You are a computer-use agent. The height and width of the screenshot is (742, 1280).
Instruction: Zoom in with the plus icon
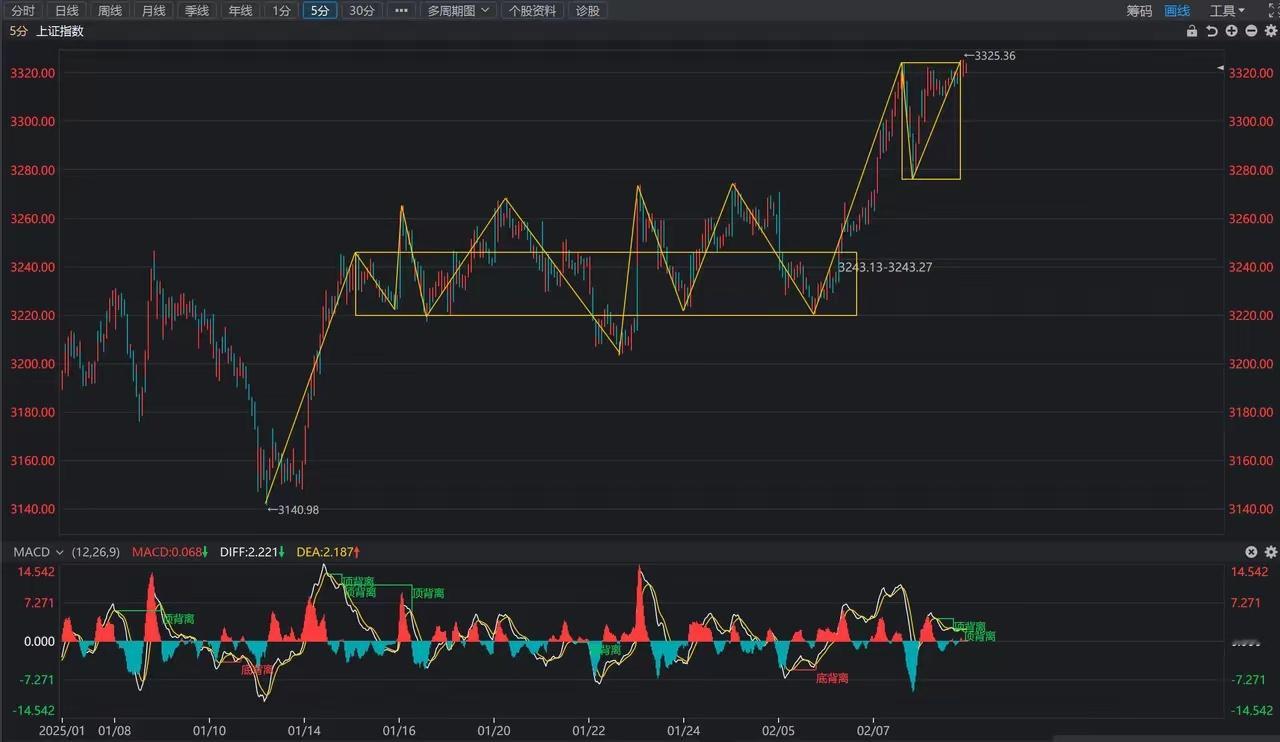click(1232, 31)
